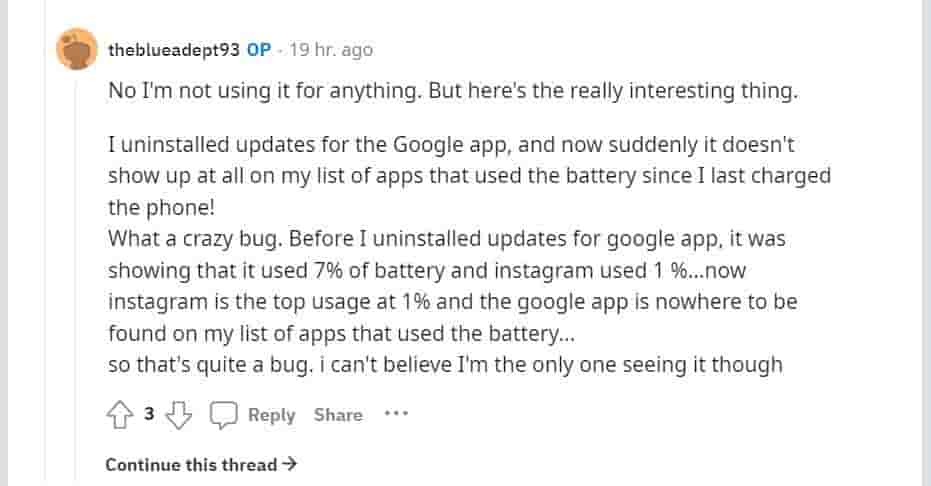The width and height of the screenshot is (931, 486).
Task: Click the vote count number 3
Action: click(x=148, y=414)
